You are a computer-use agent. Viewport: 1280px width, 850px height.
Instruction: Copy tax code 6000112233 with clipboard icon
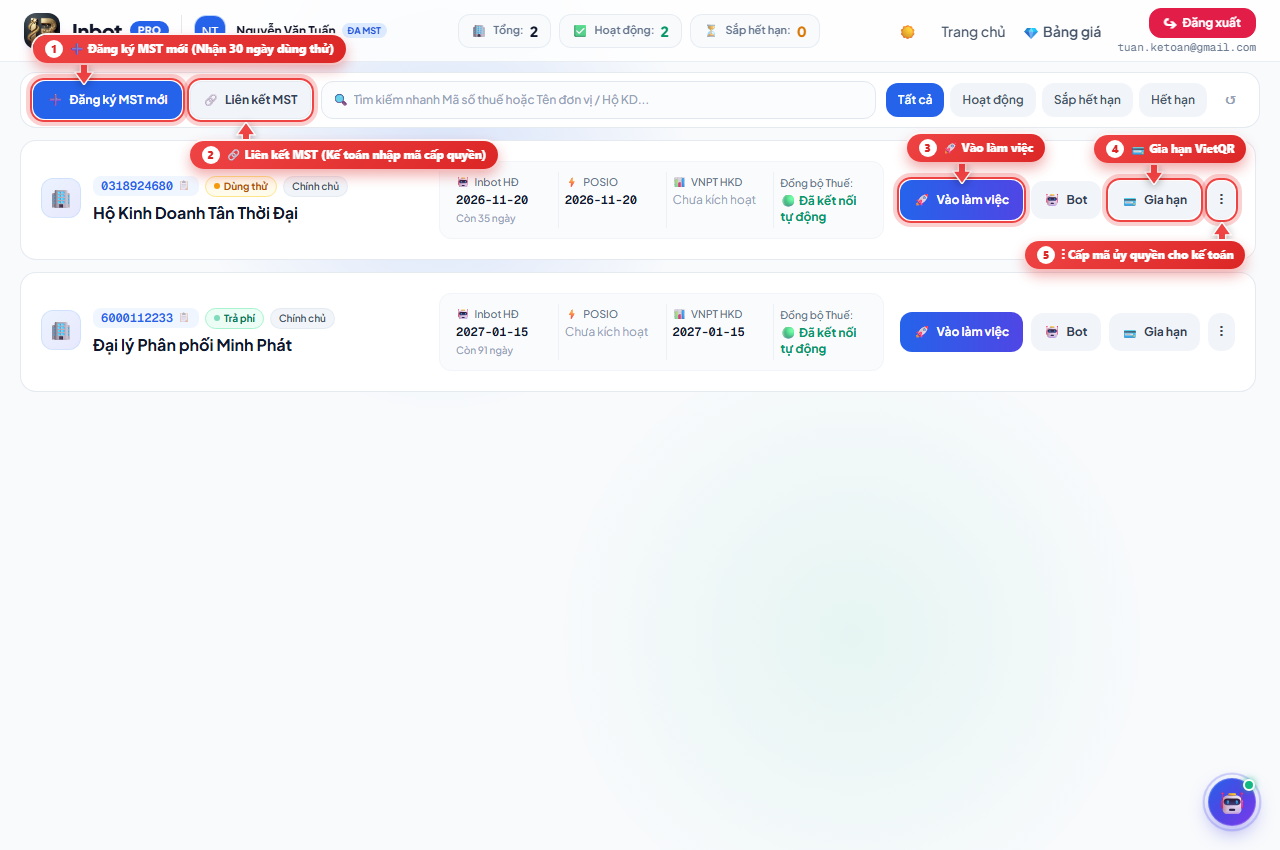pyautogui.click(x=184, y=318)
